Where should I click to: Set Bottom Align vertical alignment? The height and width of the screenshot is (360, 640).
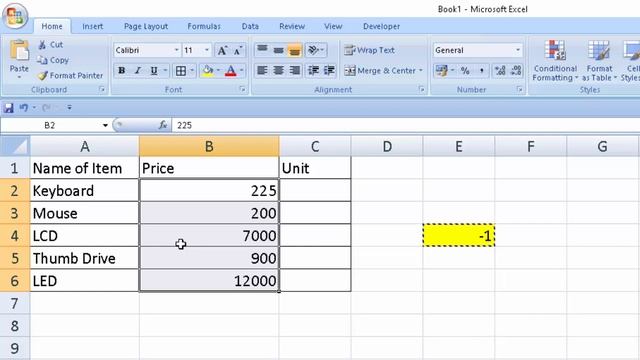point(294,51)
